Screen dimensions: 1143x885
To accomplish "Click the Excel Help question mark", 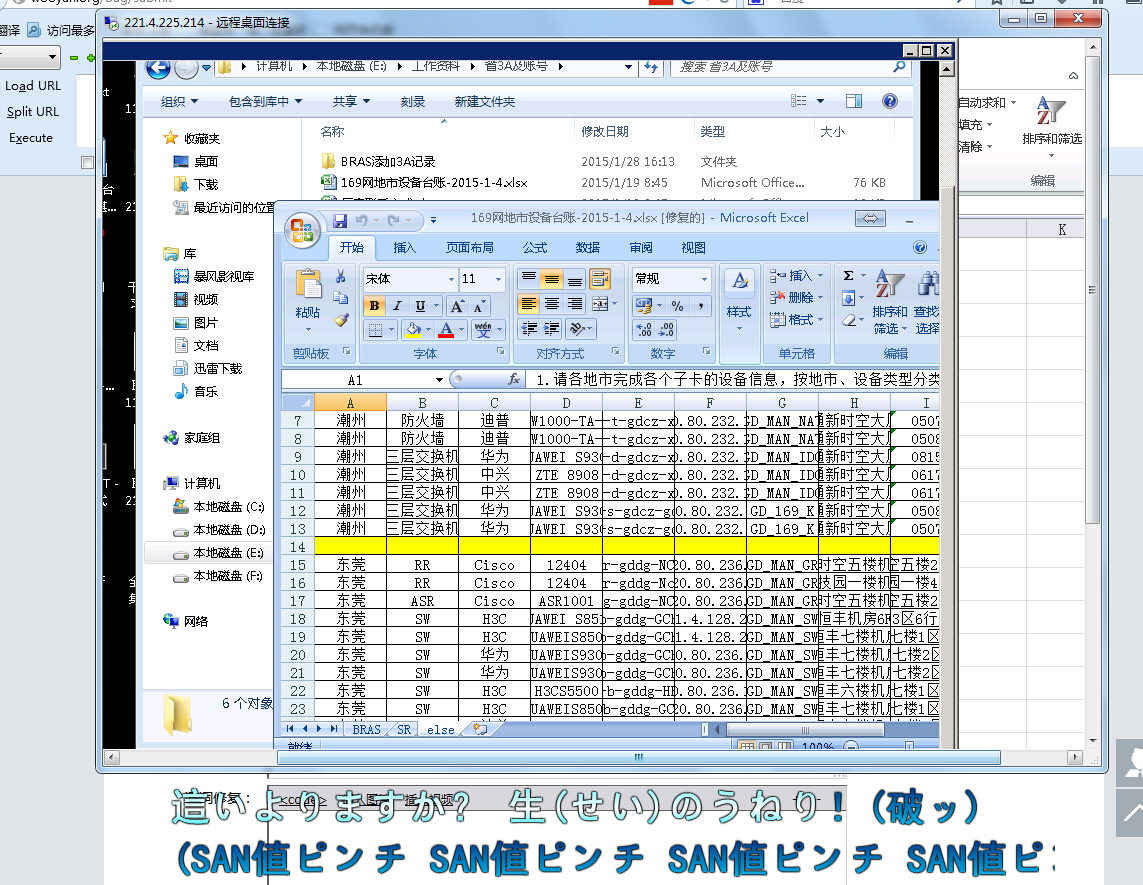I will click(x=920, y=247).
